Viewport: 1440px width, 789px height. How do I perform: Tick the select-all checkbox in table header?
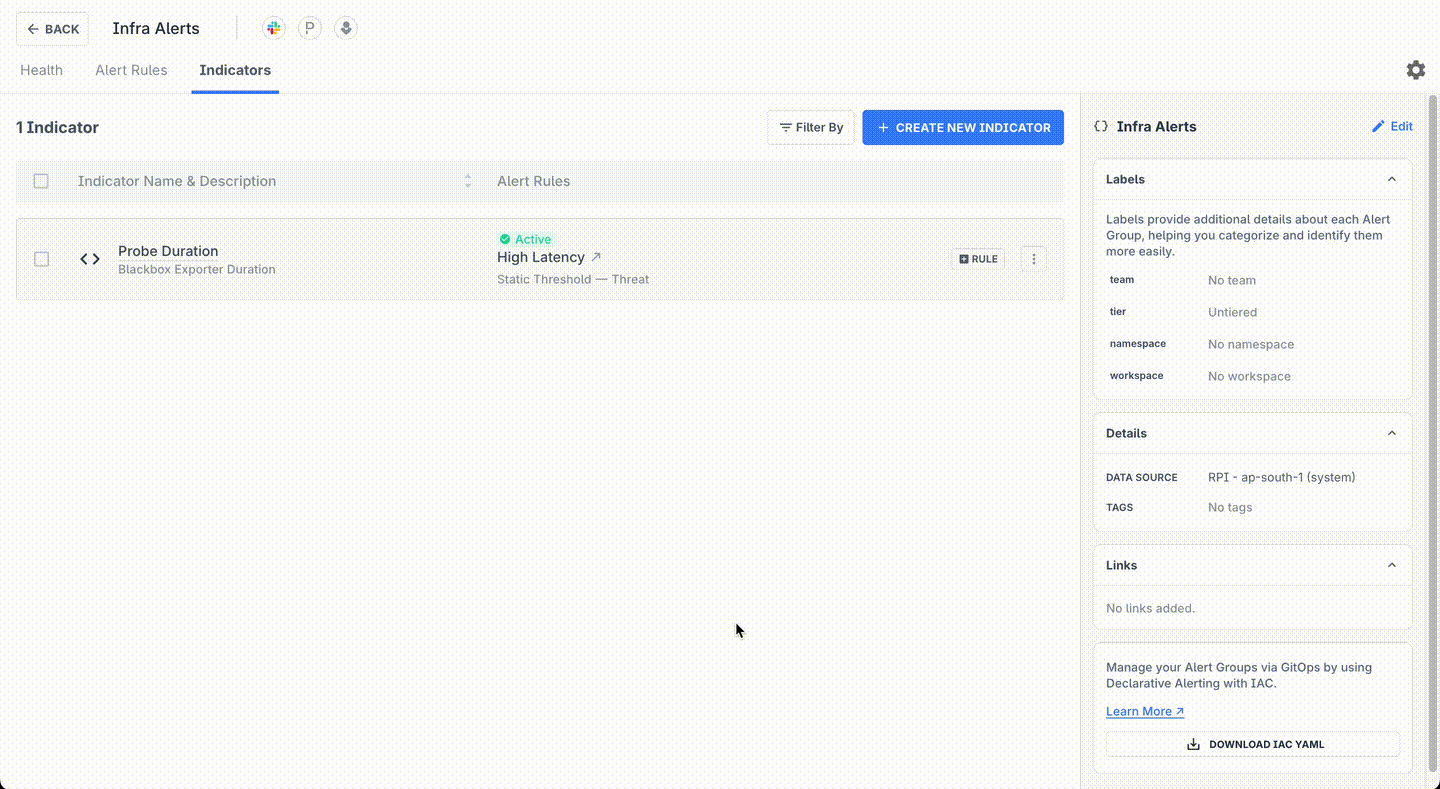[x=41, y=181]
